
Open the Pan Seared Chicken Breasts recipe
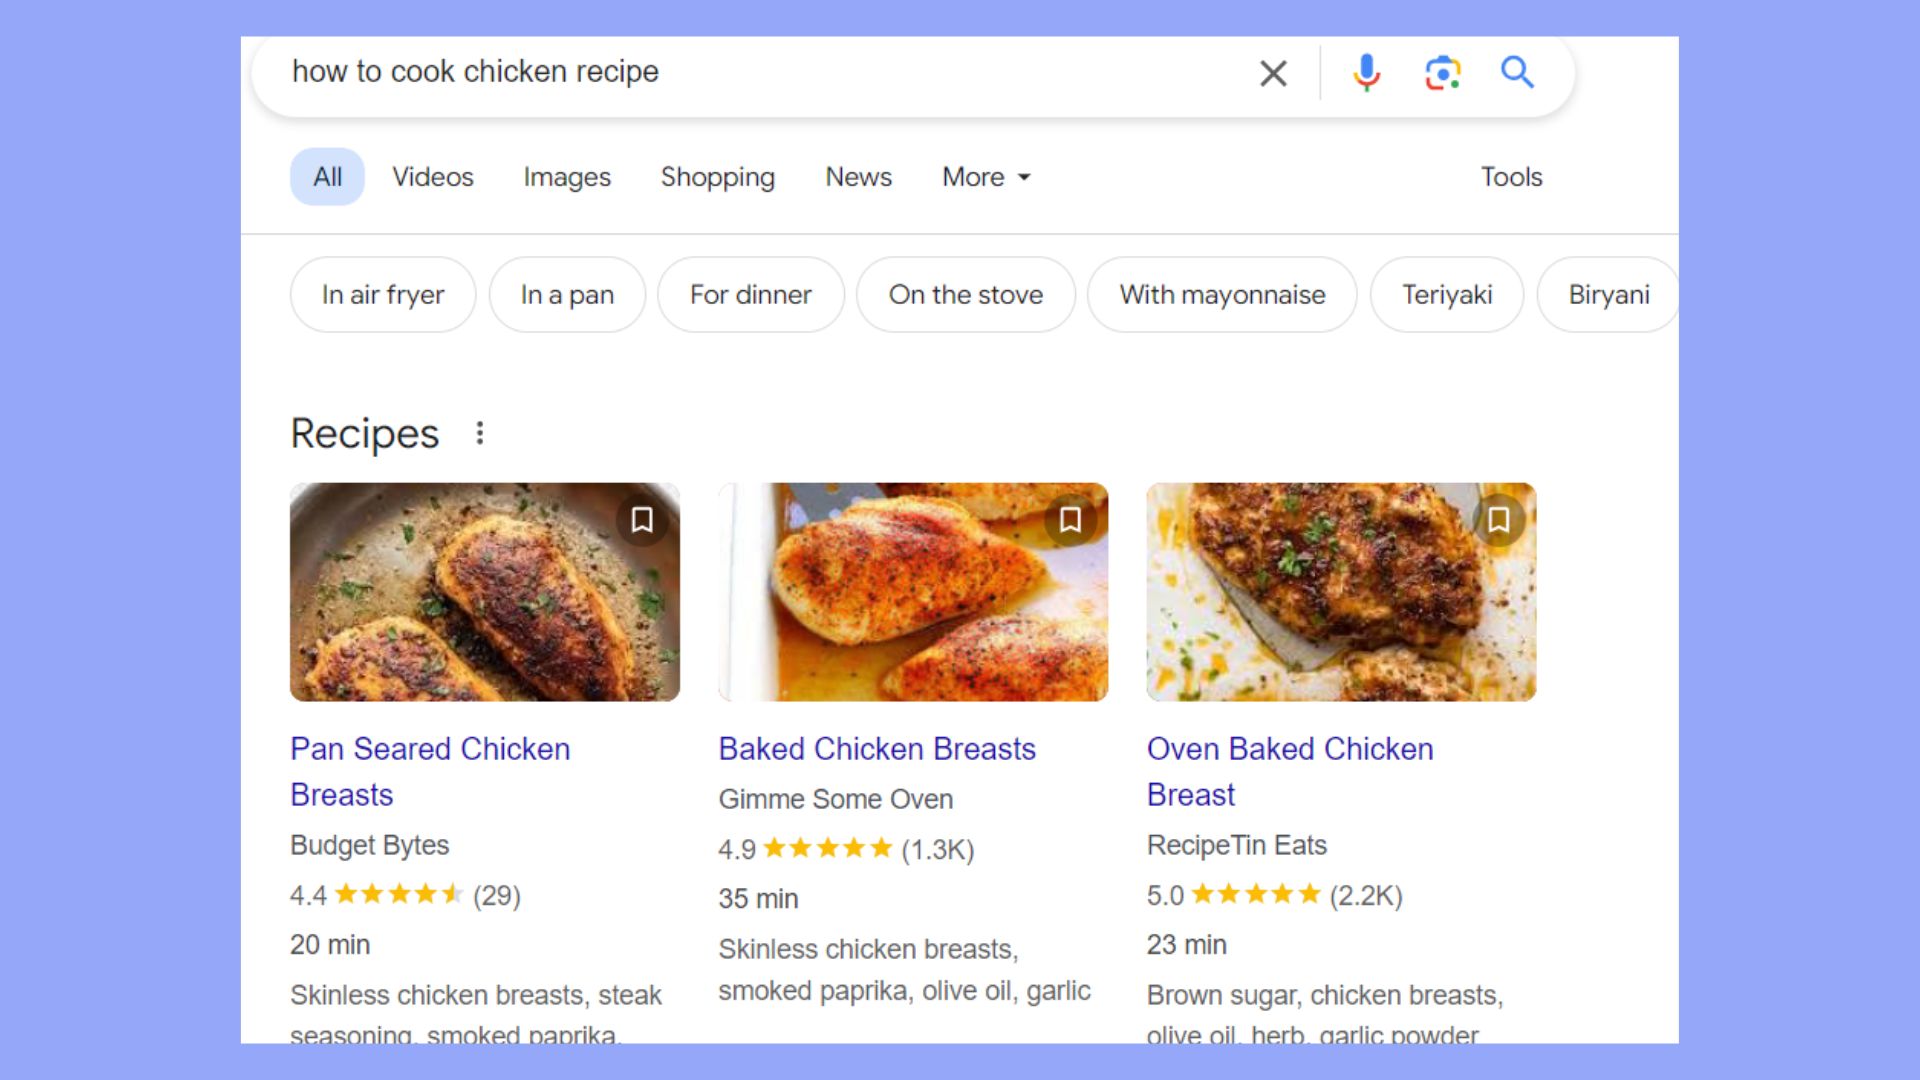(430, 771)
